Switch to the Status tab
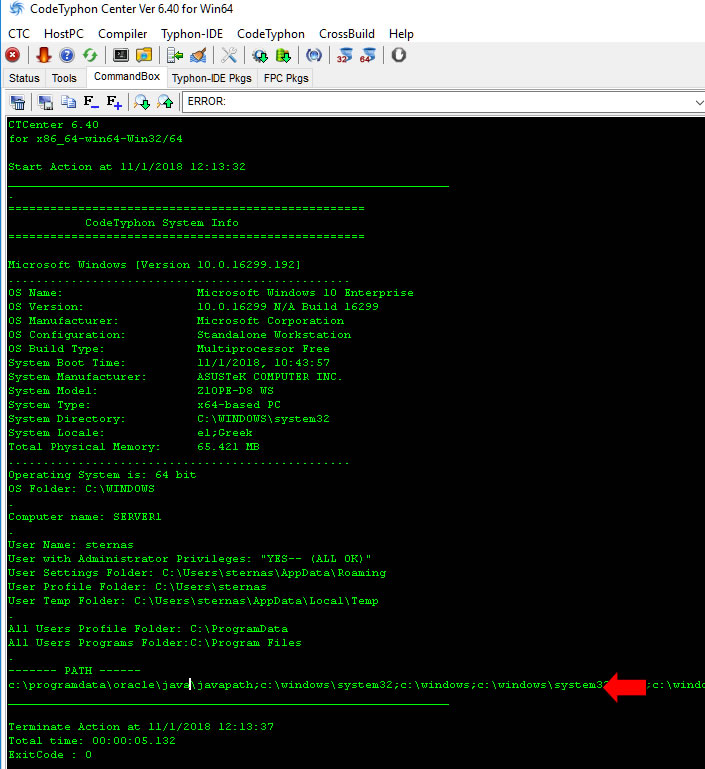The width and height of the screenshot is (705, 769). 24,78
